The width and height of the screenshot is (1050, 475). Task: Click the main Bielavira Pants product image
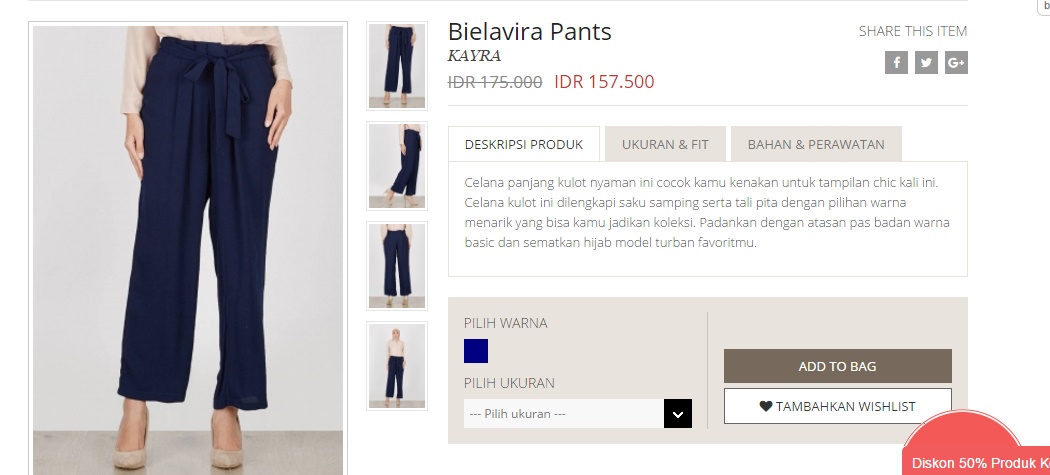[x=188, y=249]
